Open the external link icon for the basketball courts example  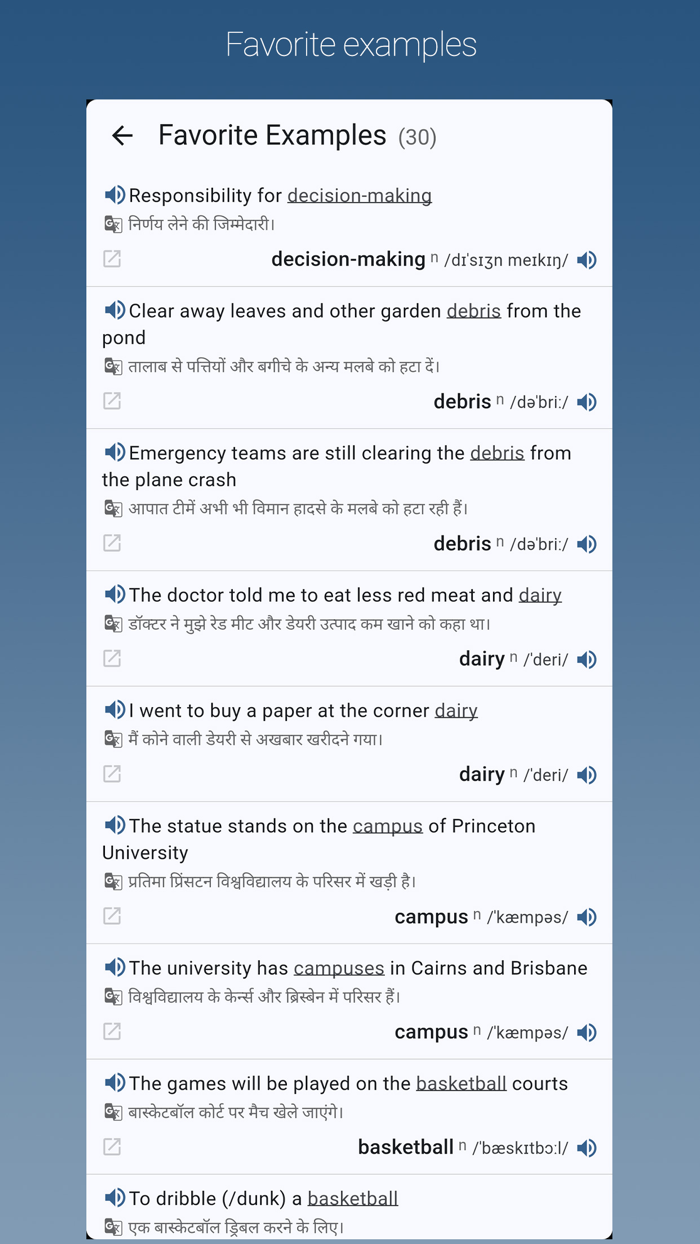tap(111, 1147)
